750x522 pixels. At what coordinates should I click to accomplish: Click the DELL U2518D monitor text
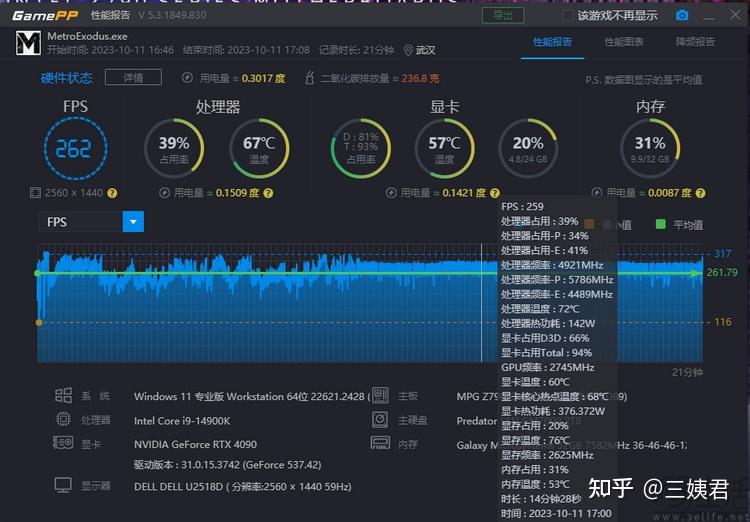point(243,487)
